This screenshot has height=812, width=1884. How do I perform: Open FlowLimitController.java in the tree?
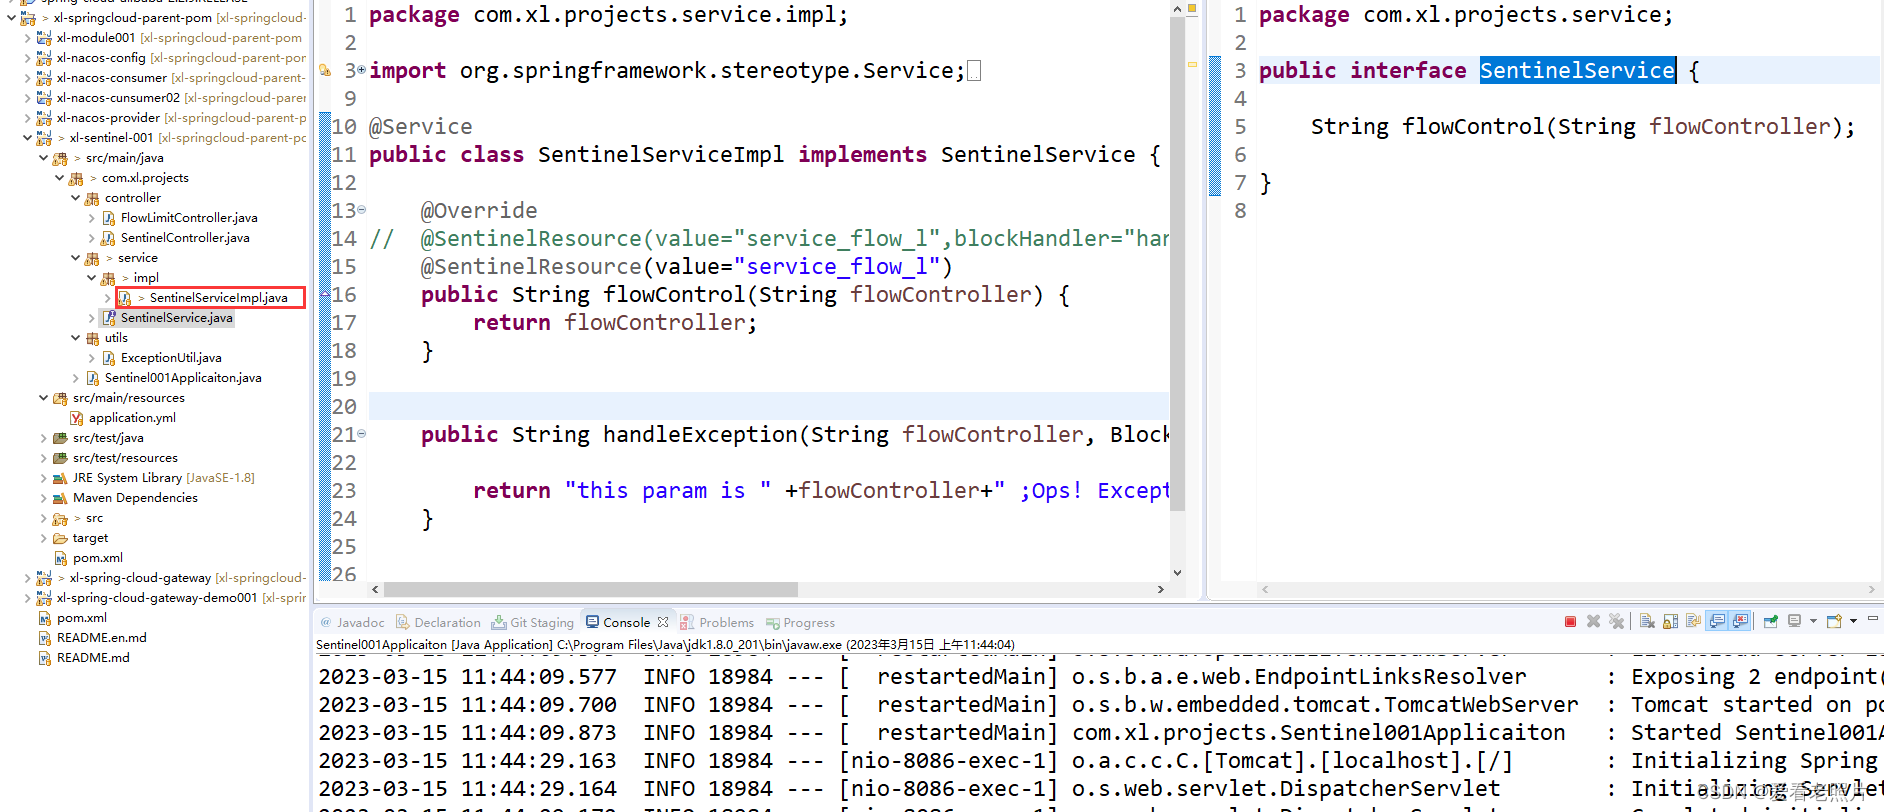pos(189,218)
